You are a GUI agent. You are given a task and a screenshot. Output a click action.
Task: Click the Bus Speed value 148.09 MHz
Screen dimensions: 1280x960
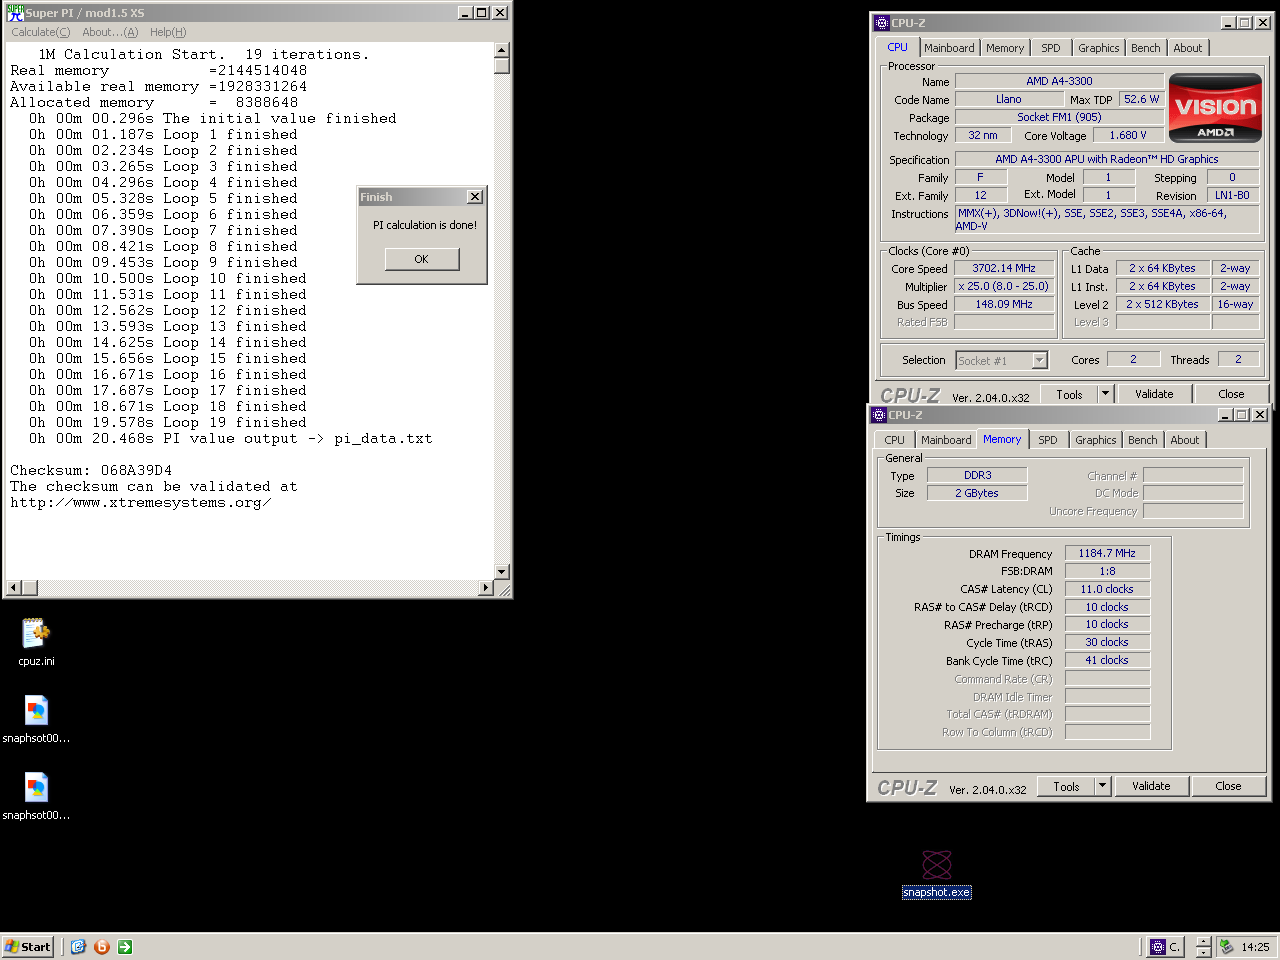[x=1004, y=304]
